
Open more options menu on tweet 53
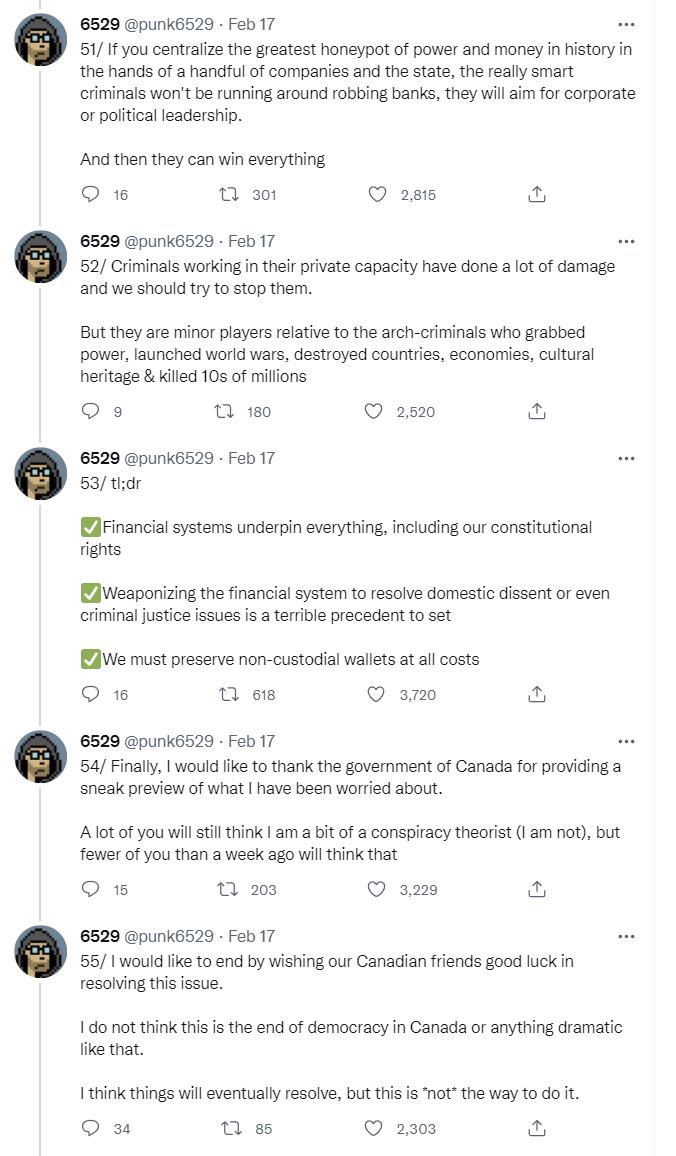click(626, 458)
